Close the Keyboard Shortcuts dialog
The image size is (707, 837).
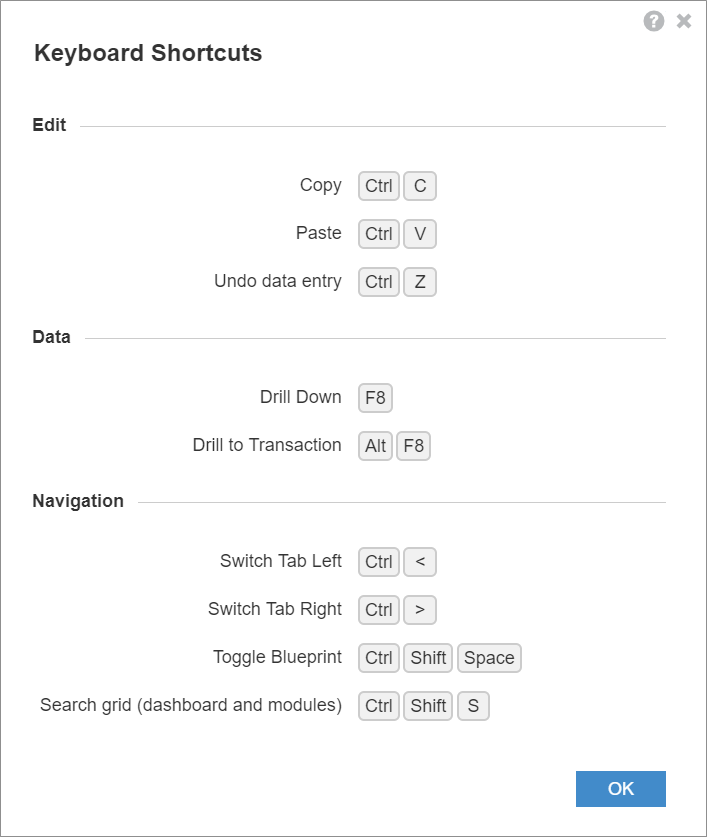pyautogui.click(x=684, y=21)
